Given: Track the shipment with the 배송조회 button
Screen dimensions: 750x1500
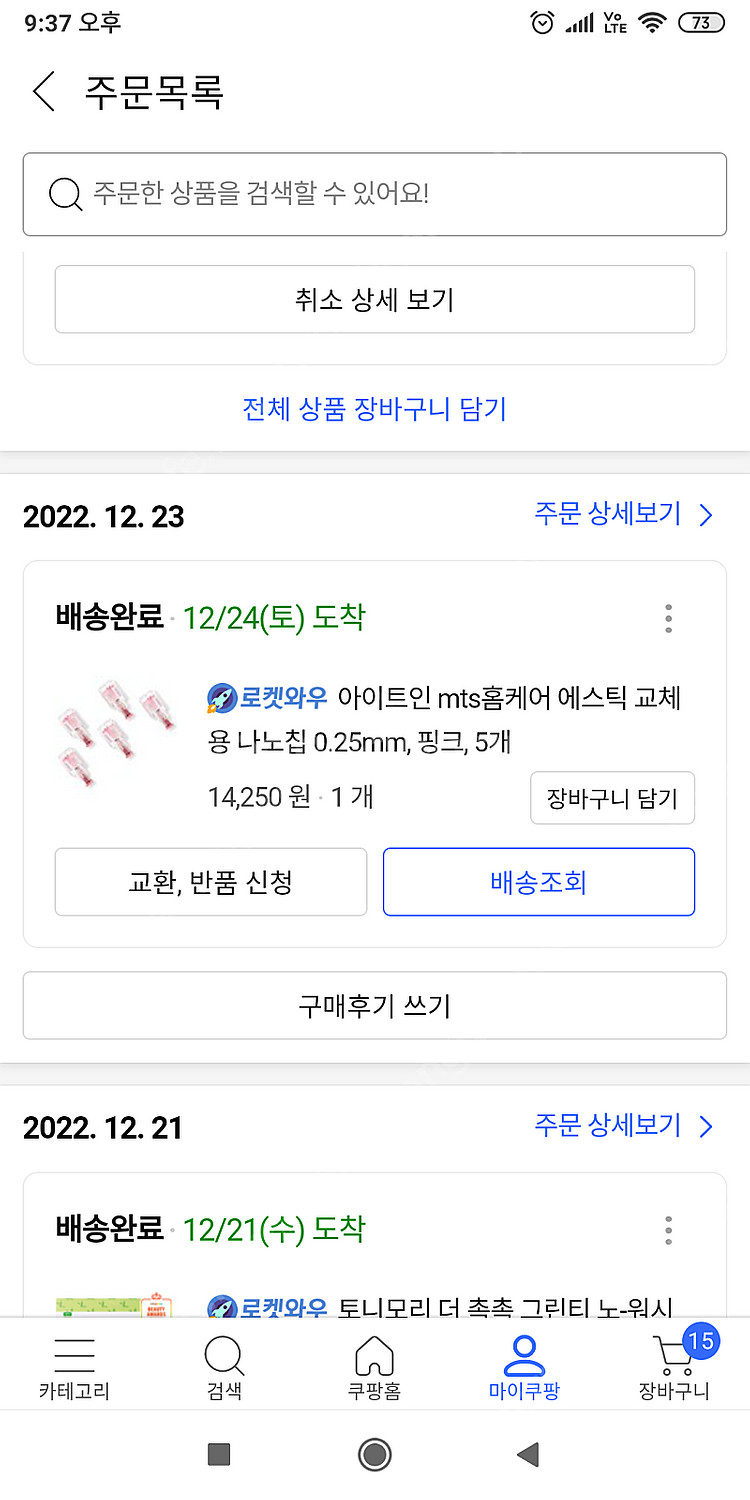Looking at the screenshot, I should (x=539, y=882).
